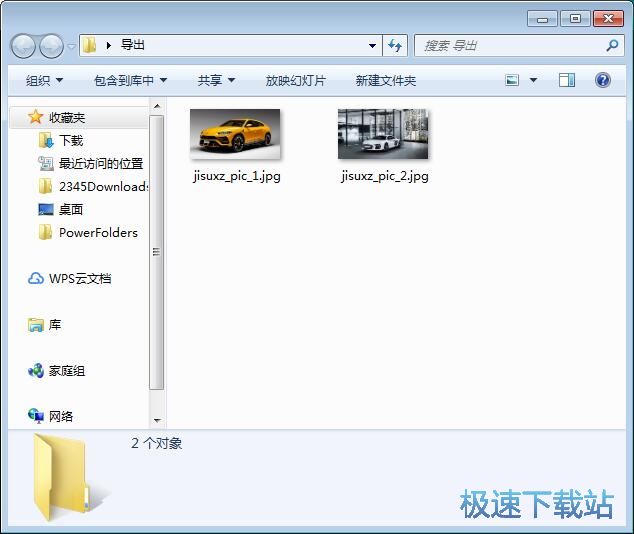This screenshot has height=534, width=634.
Task: Open the 包含到库中 menu
Action: pos(130,80)
